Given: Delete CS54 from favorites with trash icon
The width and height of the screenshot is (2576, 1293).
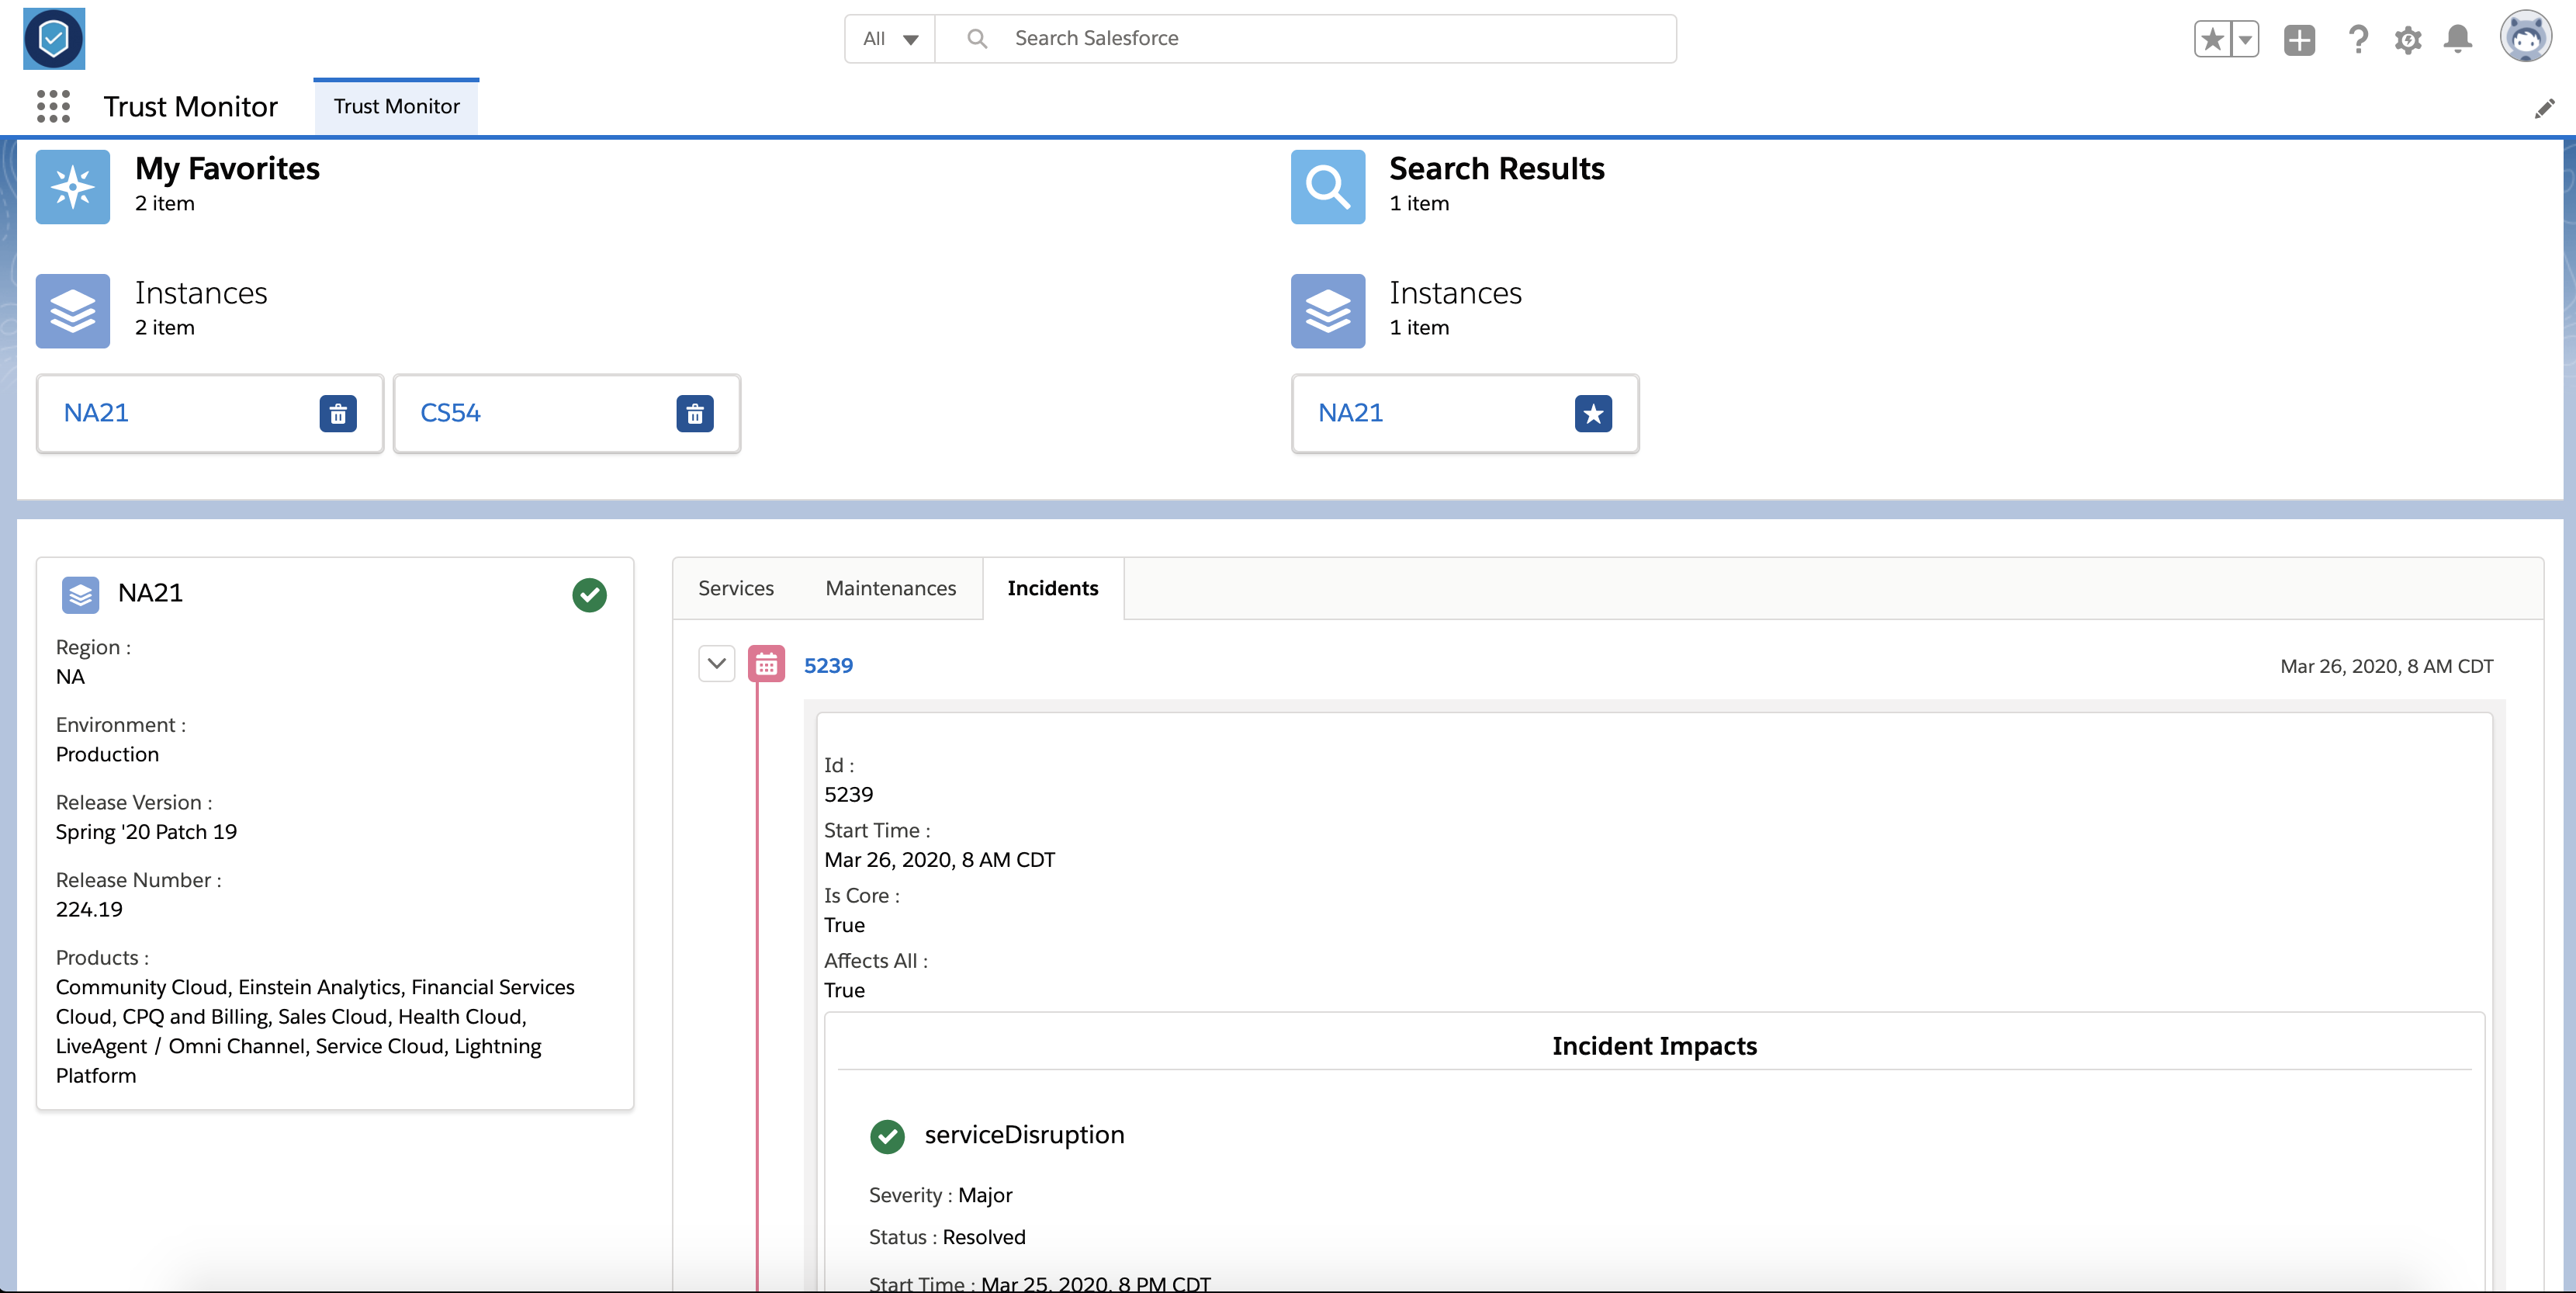Looking at the screenshot, I should pyautogui.click(x=695, y=413).
